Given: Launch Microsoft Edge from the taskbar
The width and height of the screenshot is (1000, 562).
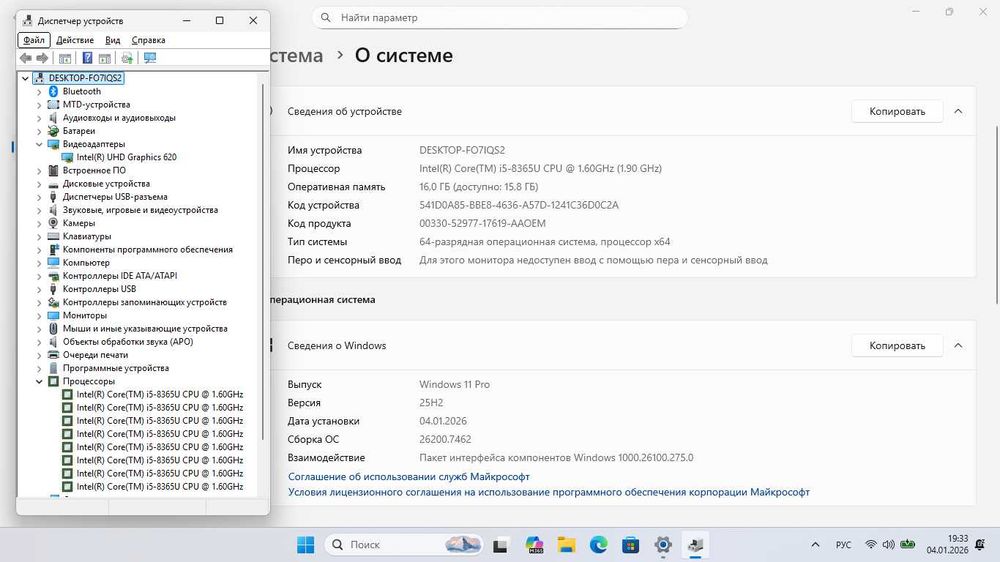Looking at the screenshot, I should click(x=598, y=545).
